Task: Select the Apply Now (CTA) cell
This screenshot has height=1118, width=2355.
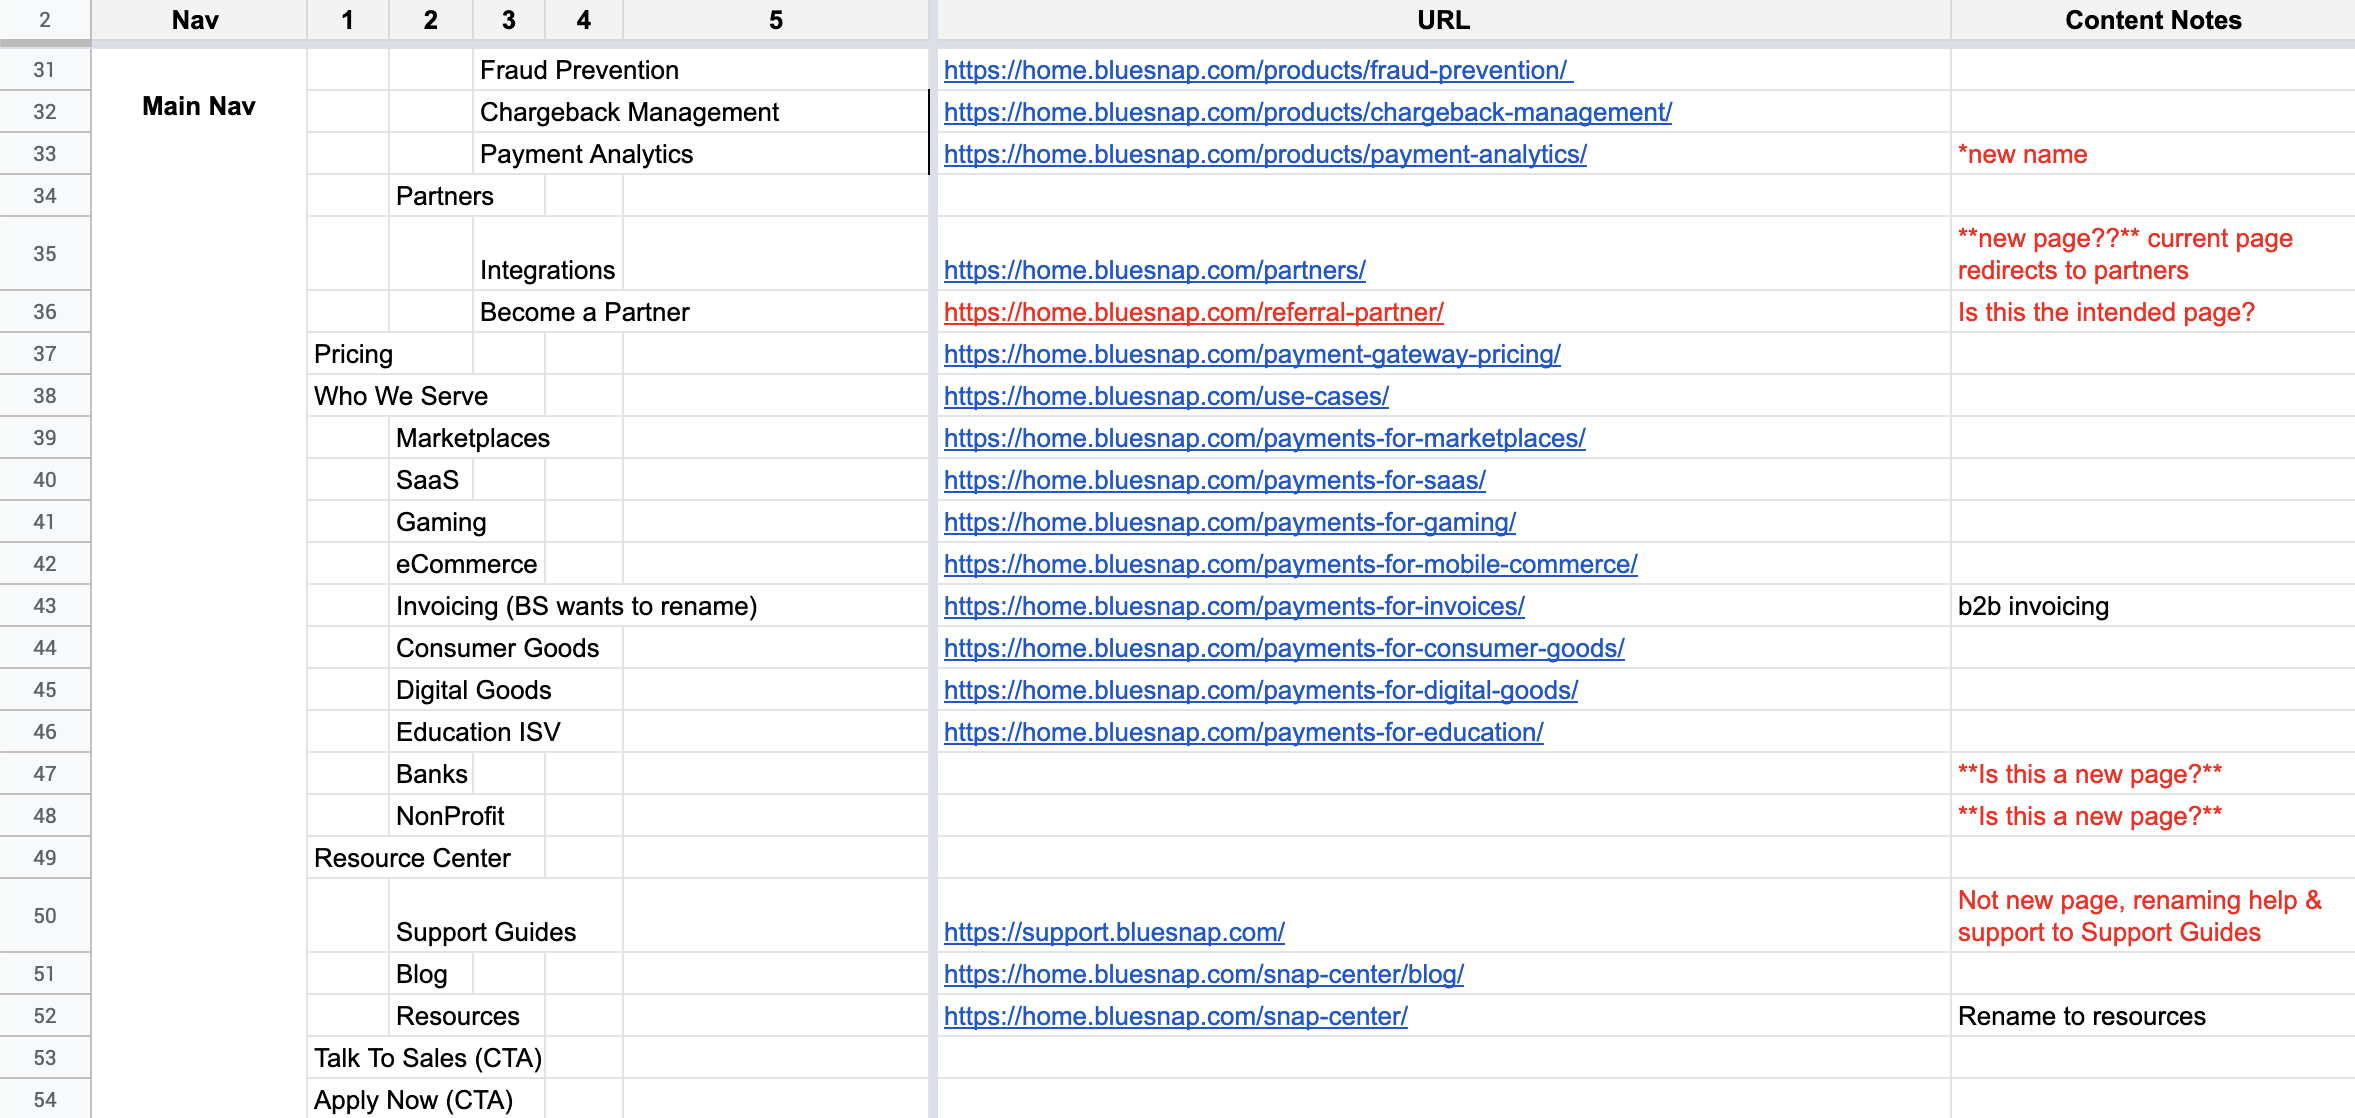Action: 413,1100
